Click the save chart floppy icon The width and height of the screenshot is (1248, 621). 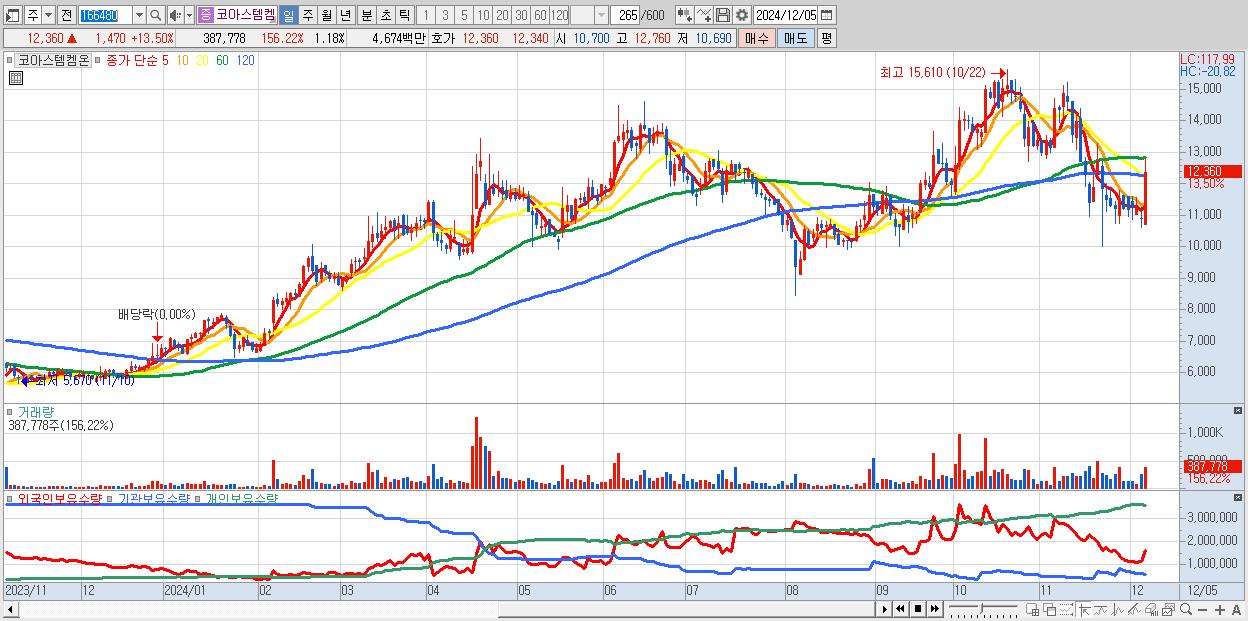723,16
